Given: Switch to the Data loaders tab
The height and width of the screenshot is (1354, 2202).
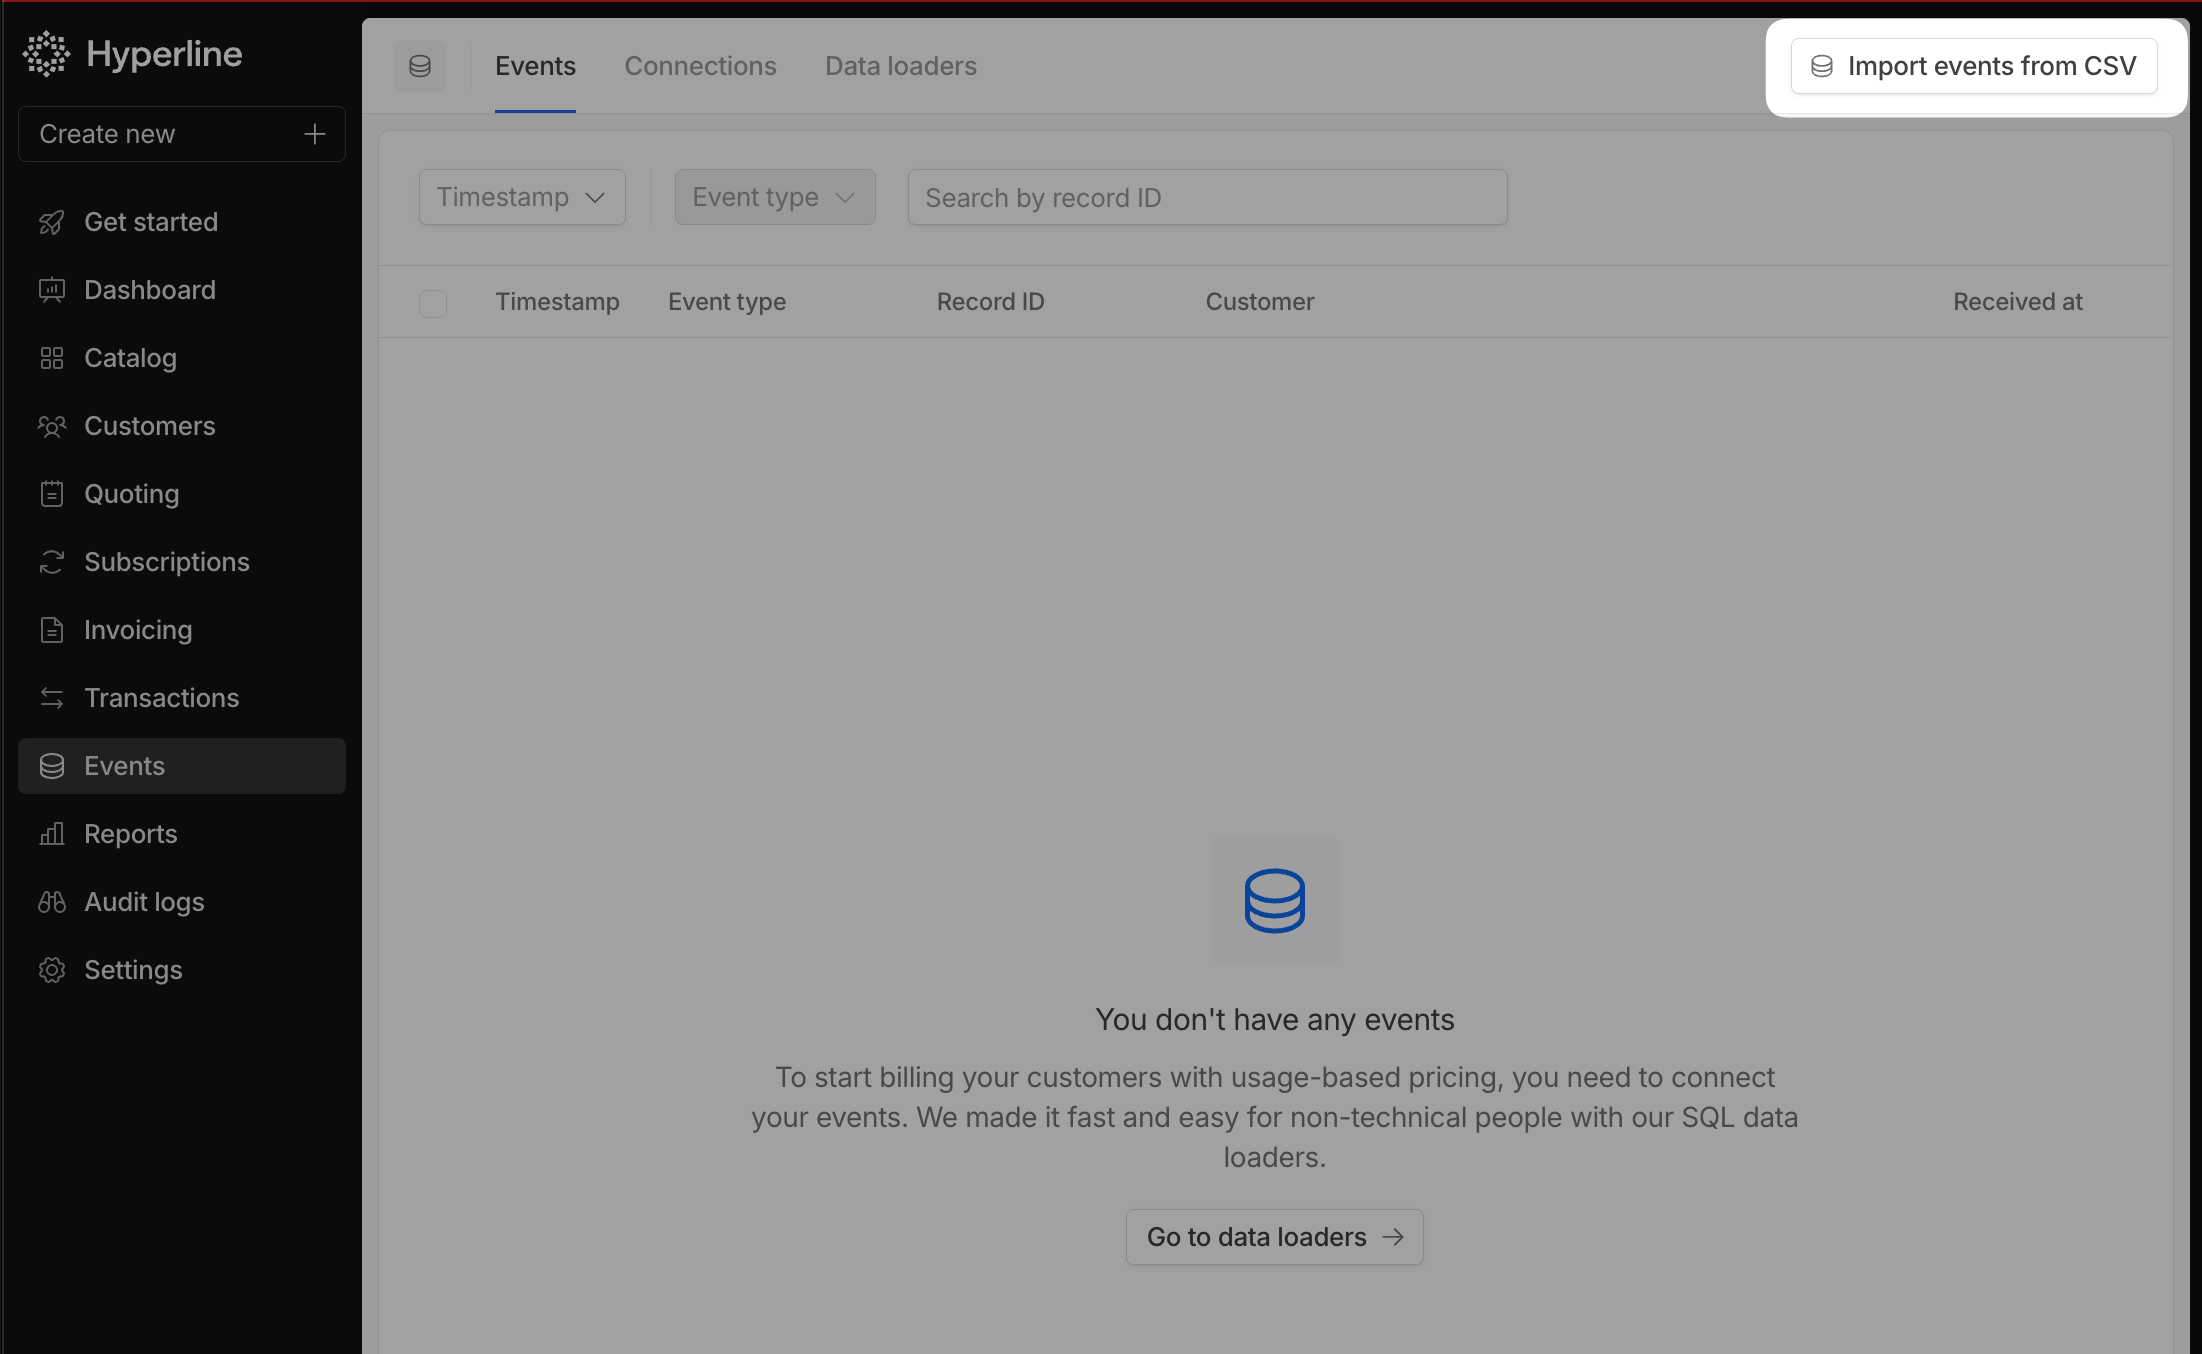Looking at the screenshot, I should click(x=900, y=66).
